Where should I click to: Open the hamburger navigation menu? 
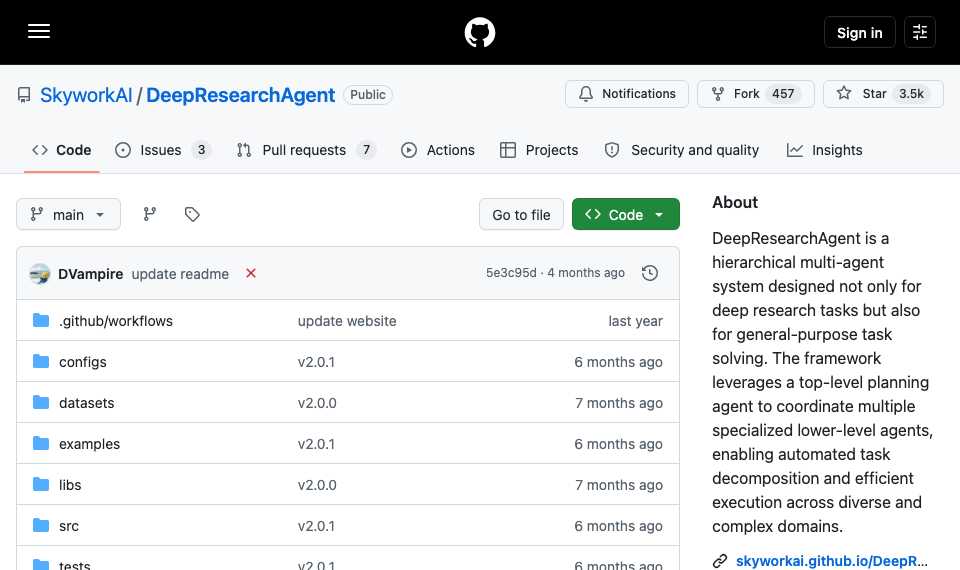pyautogui.click(x=39, y=32)
